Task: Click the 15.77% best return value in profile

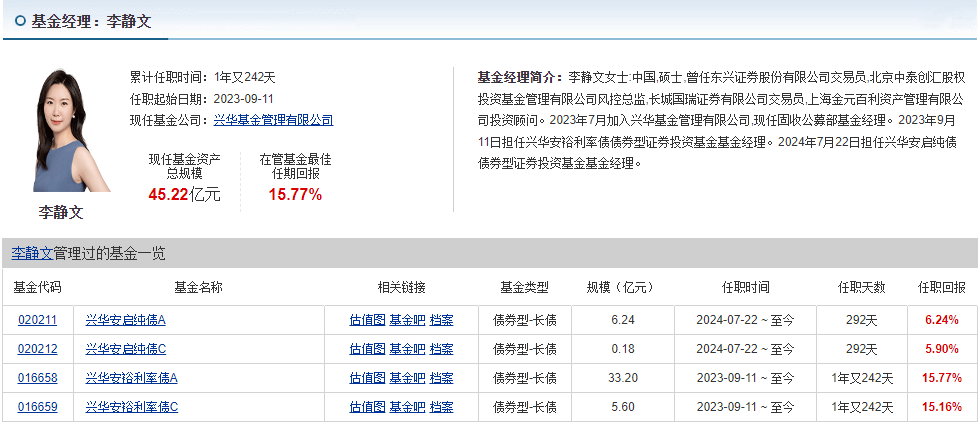Action: coord(295,194)
